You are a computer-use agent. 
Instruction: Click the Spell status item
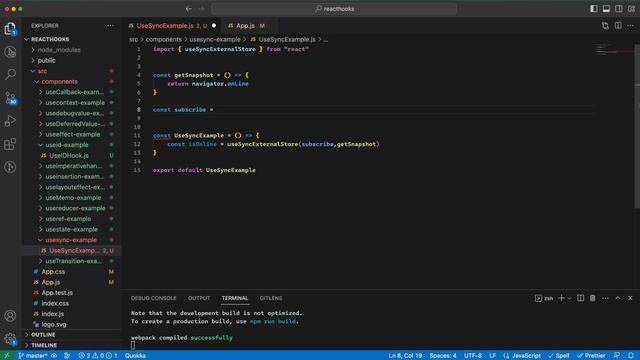pyautogui.click(x=559, y=356)
